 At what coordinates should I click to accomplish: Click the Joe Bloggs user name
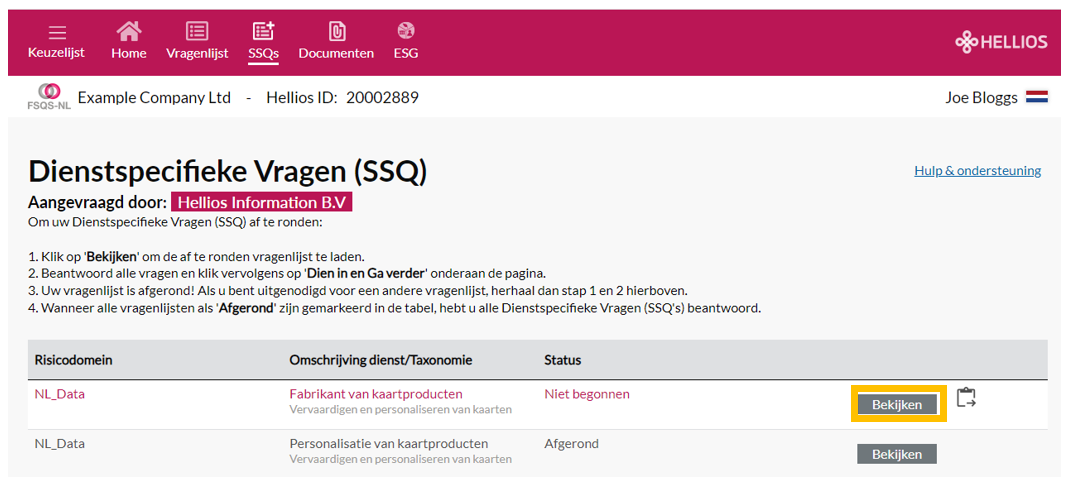[981, 97]
